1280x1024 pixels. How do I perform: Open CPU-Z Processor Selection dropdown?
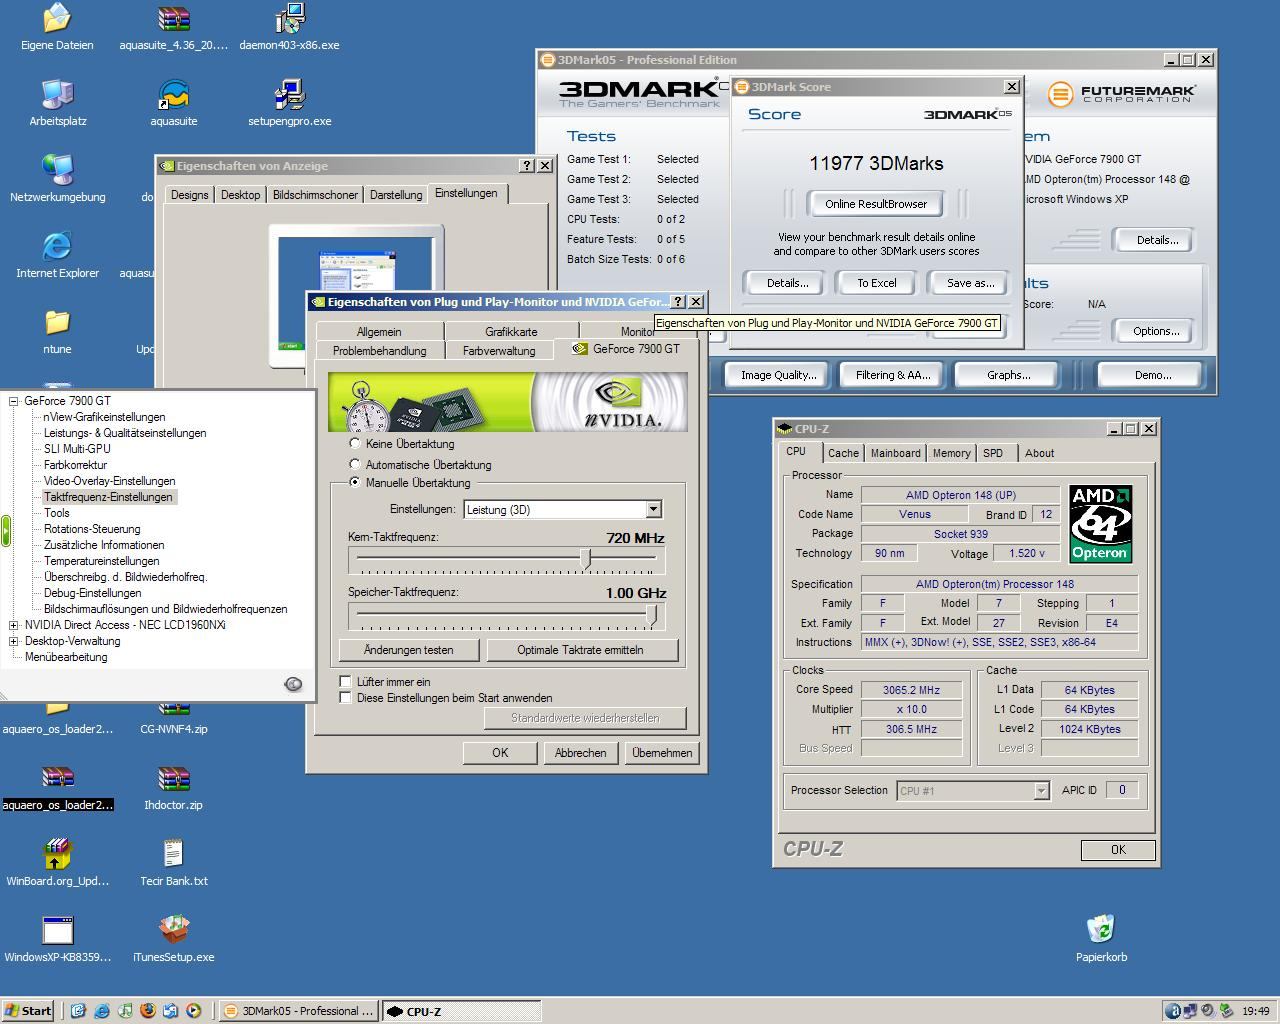(x=972, y=790)
